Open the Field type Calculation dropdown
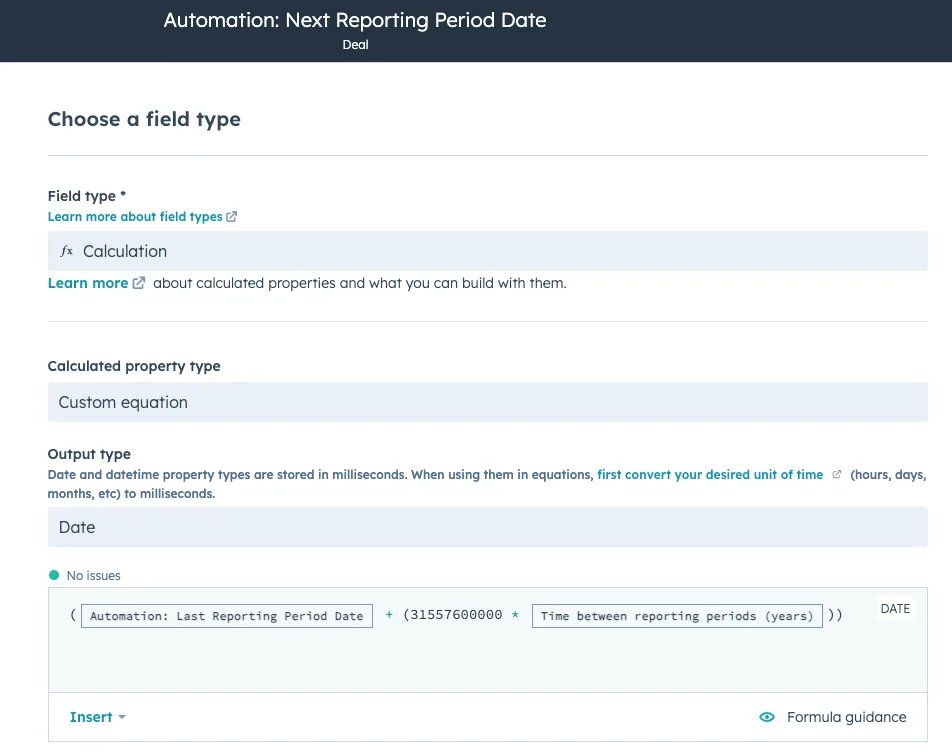 (488, 251)
